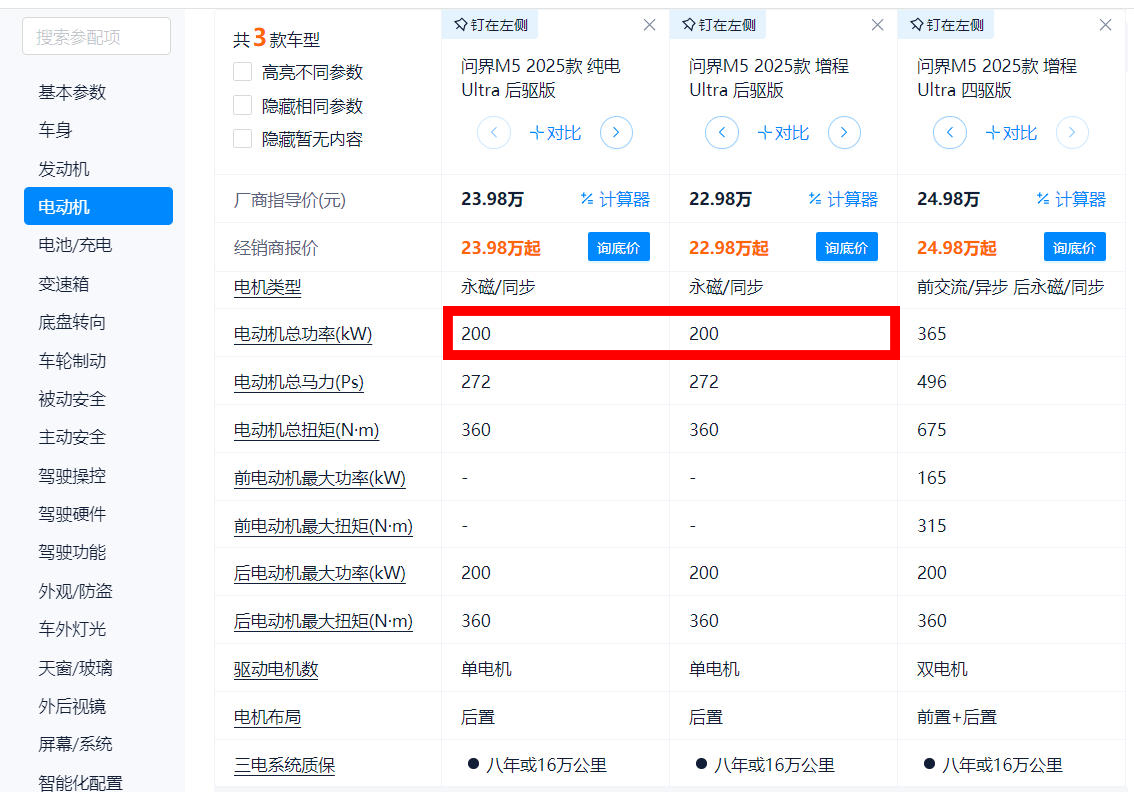
Task: Click 询底价 for 23.98万起 model
Action: point(618,247)
